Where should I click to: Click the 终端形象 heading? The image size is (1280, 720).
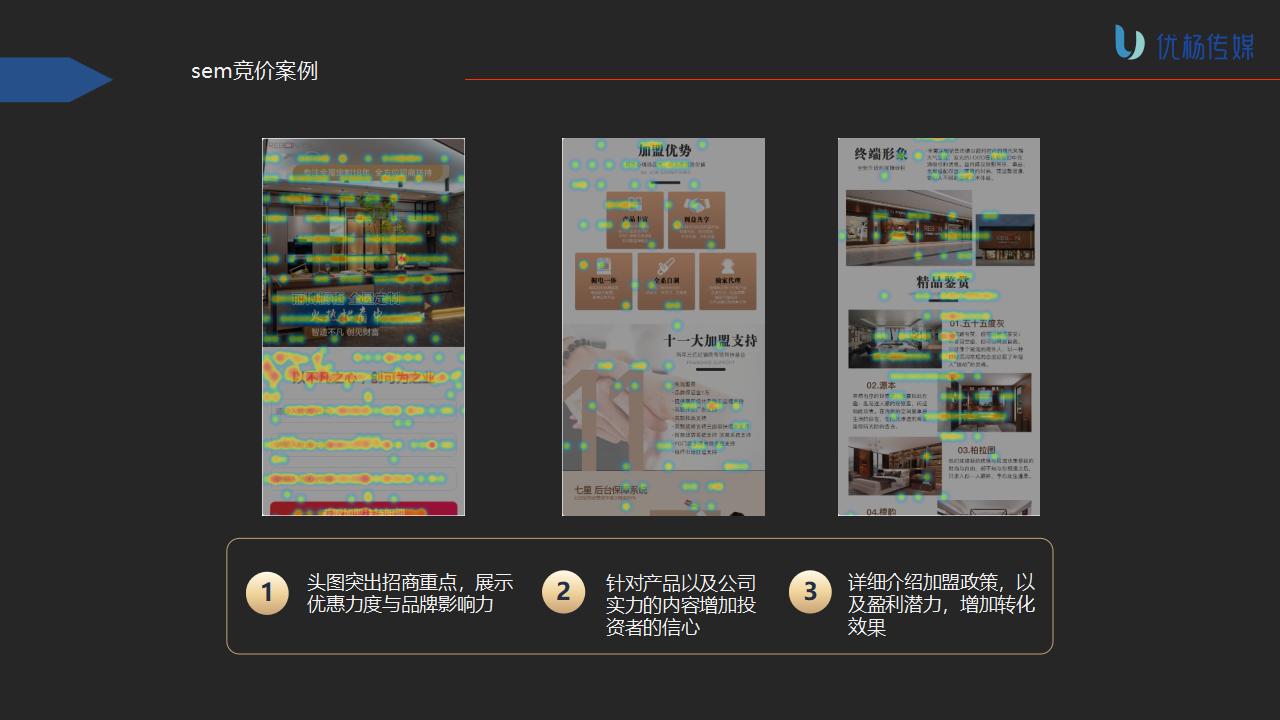(x=881, y=154)
